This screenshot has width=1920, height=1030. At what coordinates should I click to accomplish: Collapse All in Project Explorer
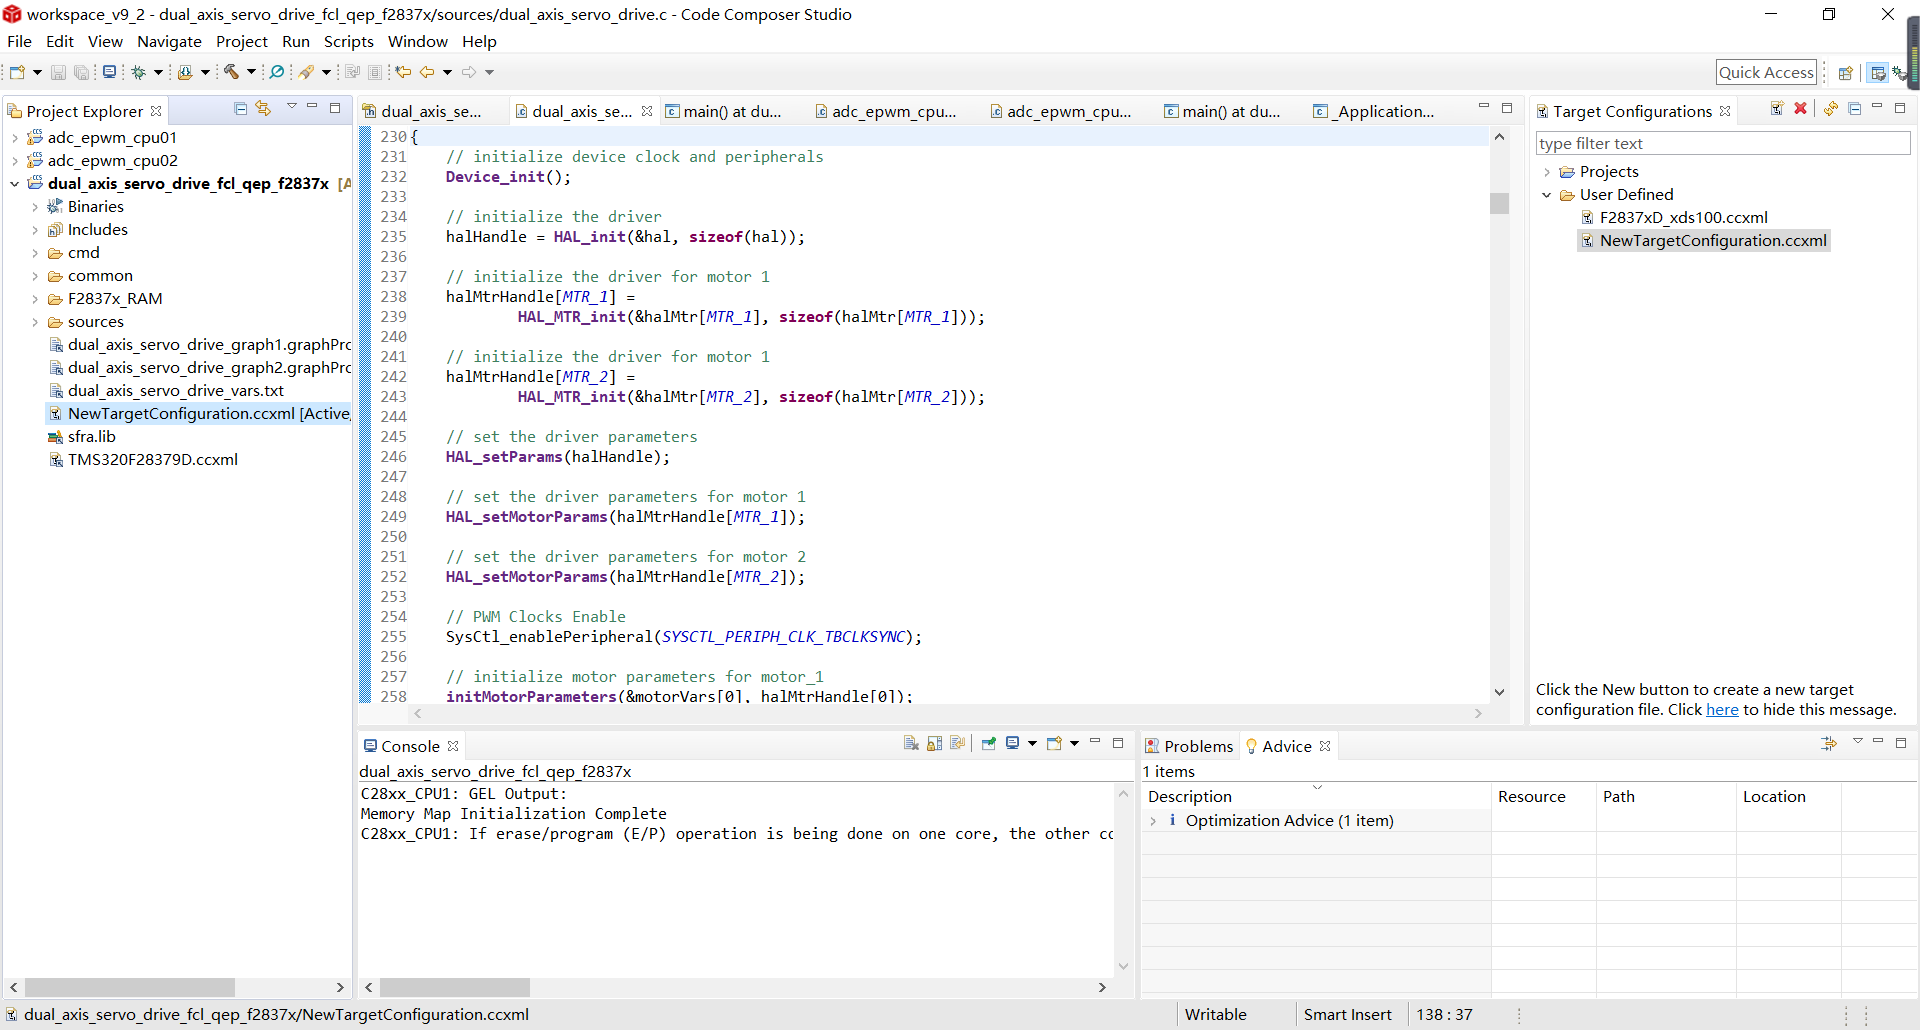coord(241,108)
